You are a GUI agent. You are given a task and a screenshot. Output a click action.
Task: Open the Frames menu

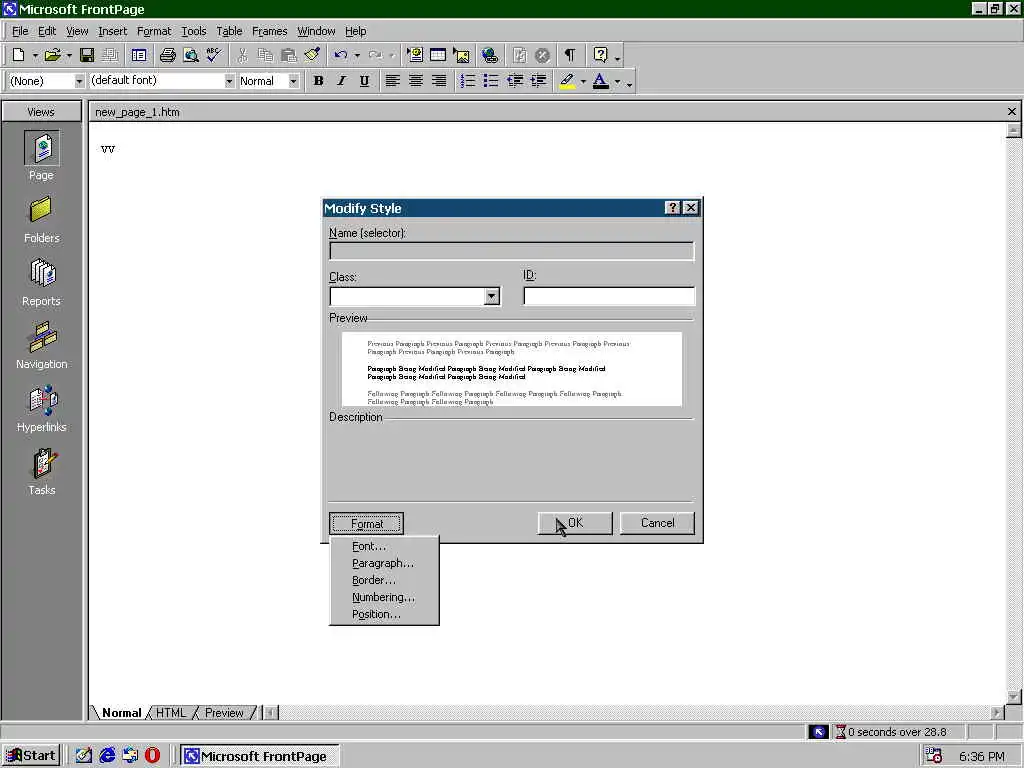pyautogui.click(x=269, y=31)
